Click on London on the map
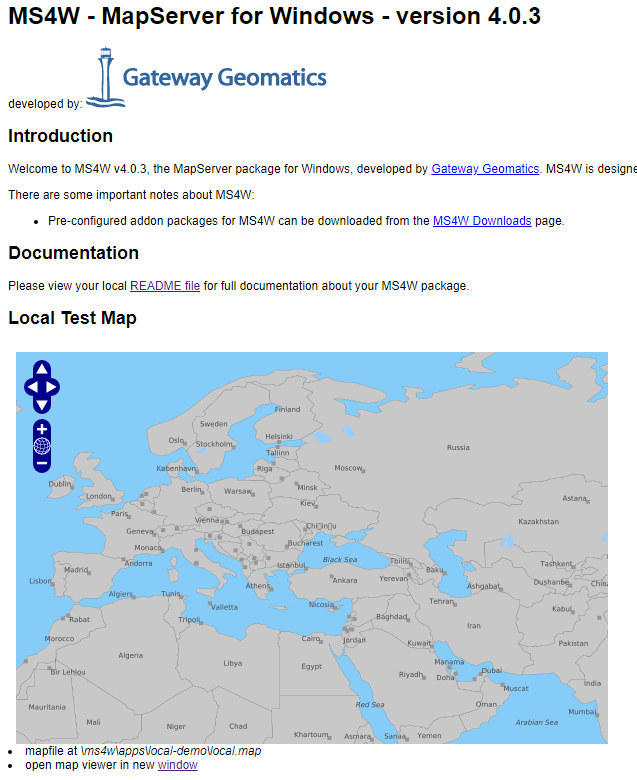 tap(100, 496)
